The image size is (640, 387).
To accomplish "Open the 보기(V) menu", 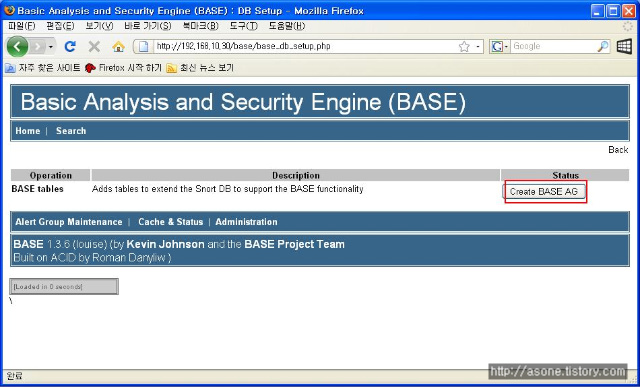I will coord(99,26).
